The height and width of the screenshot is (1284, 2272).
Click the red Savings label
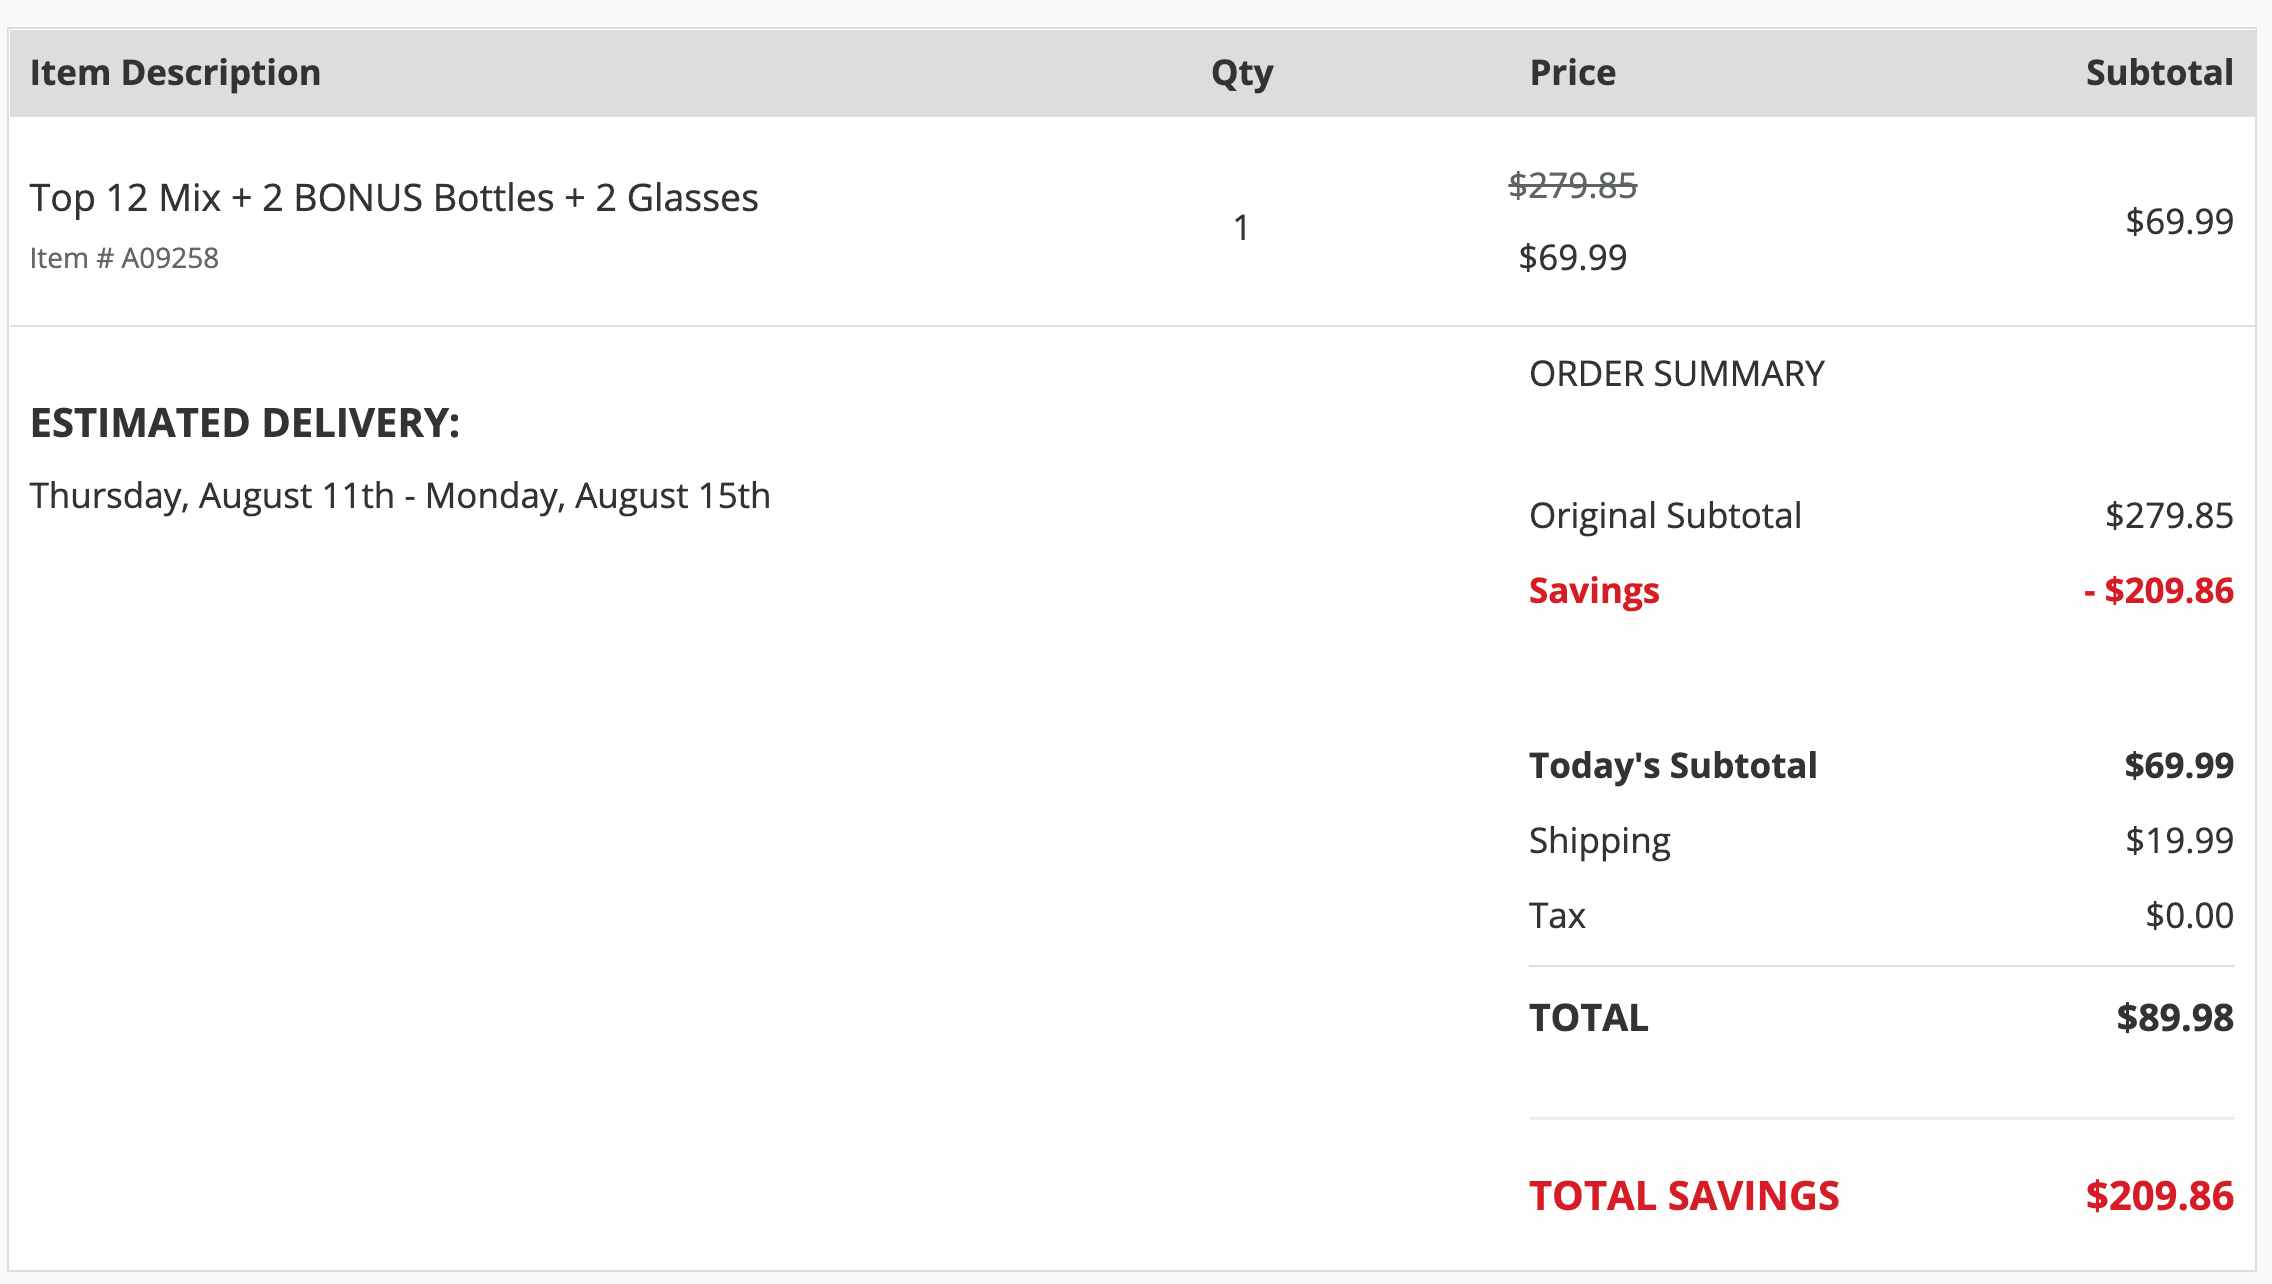[1594, 591]
